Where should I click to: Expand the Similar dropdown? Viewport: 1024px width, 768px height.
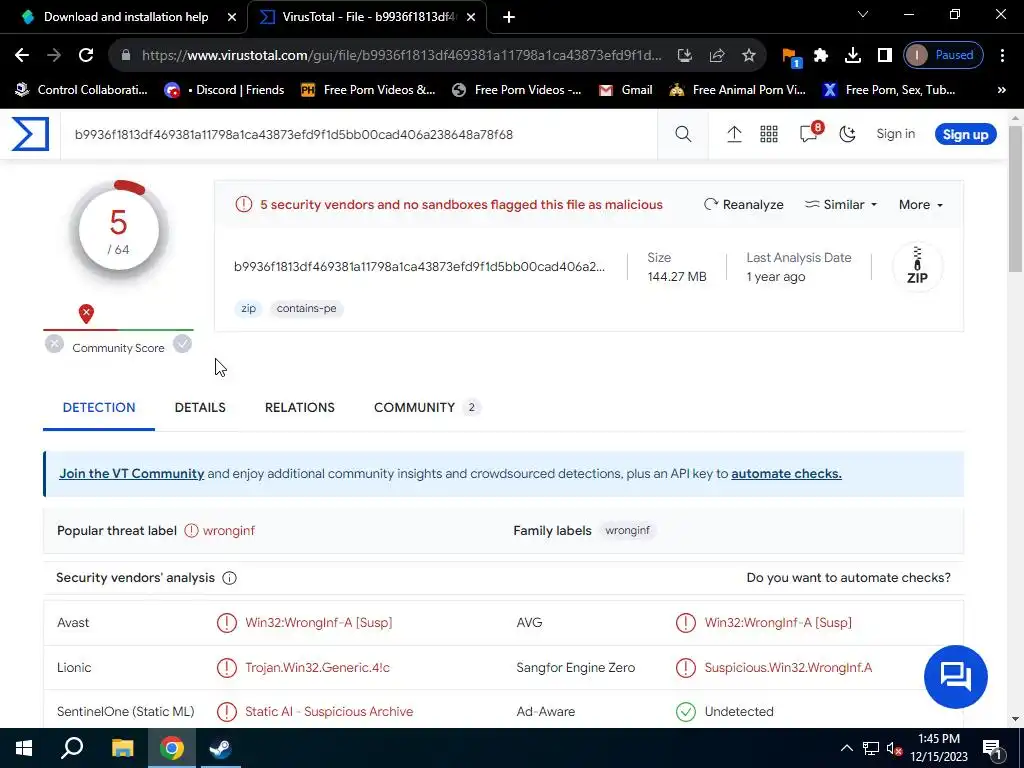coord(840,204)
